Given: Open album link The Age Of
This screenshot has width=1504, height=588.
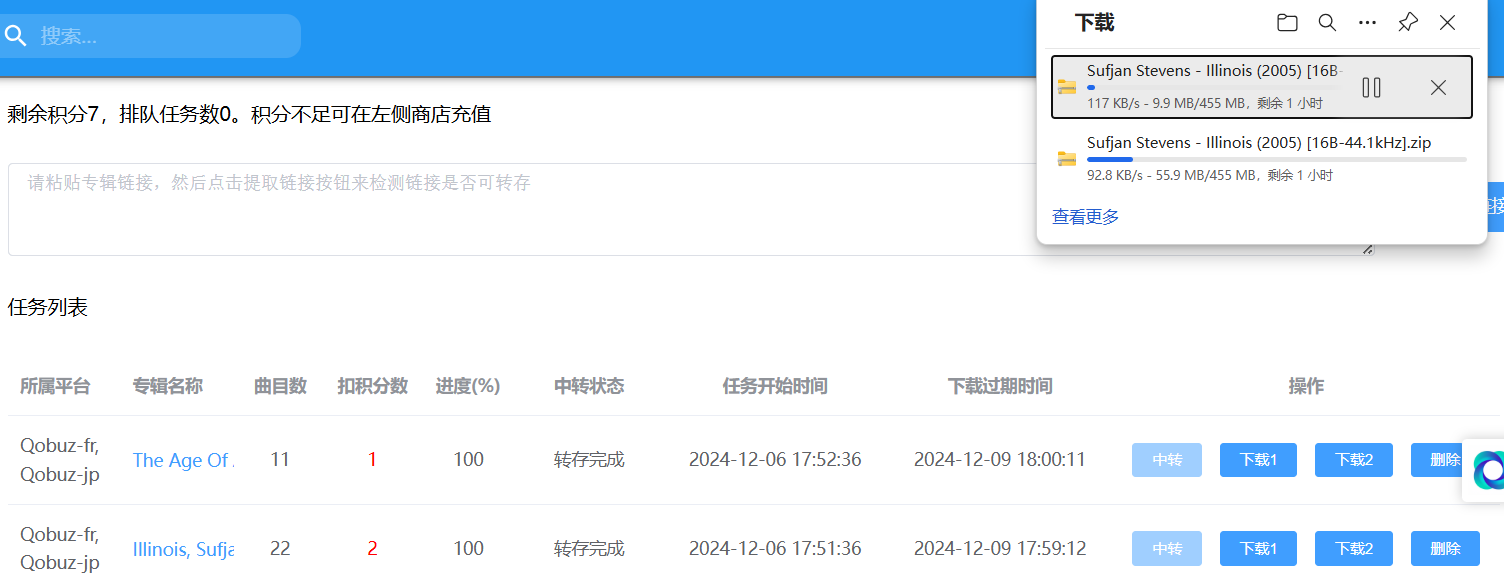Looking at the screenshot, I should (x=183, y=460).
